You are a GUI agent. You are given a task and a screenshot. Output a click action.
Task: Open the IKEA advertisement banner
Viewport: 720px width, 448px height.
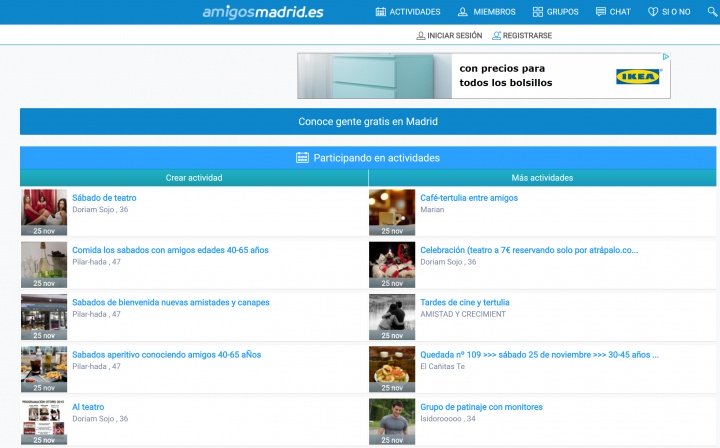(484, 76)
